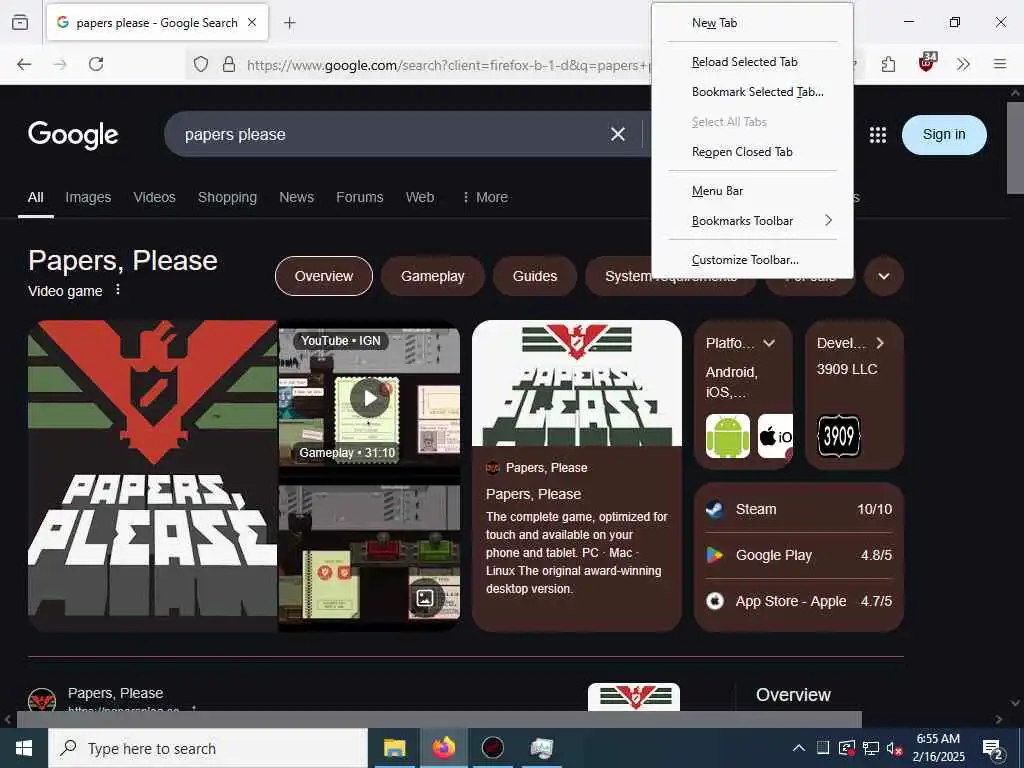Open Google Play rating link

(799, 555)
